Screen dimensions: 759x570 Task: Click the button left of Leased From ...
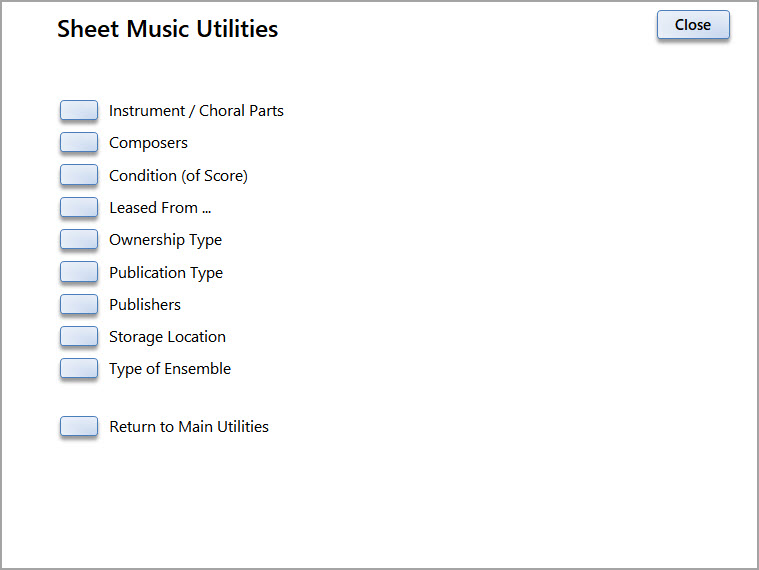tap(79, 208)
